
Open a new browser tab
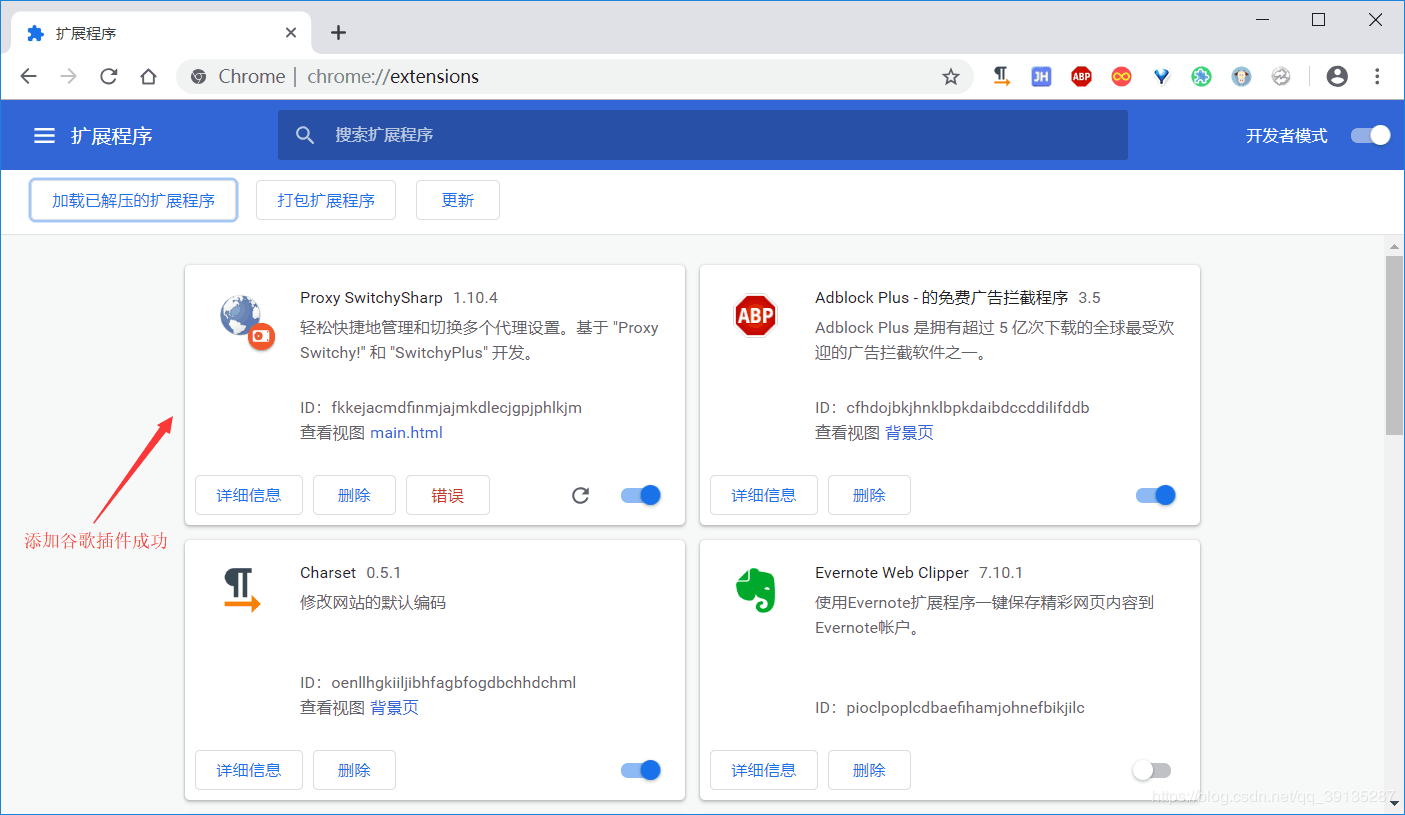tap(338, 32)
